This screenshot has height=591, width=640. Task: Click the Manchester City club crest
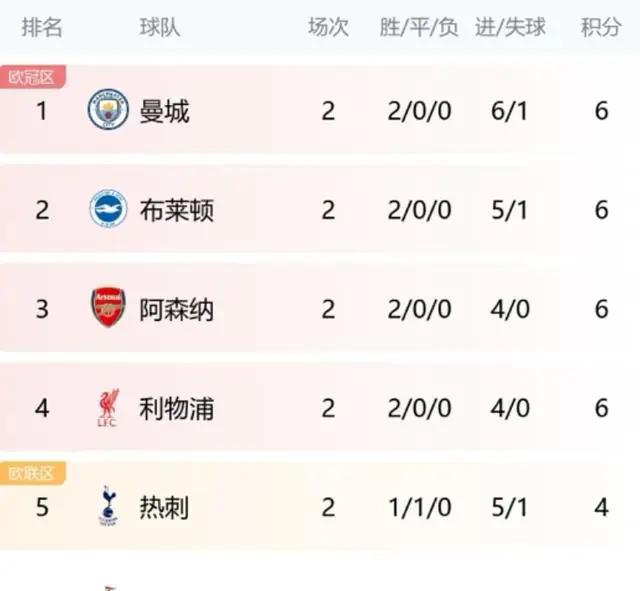point(108,110)
